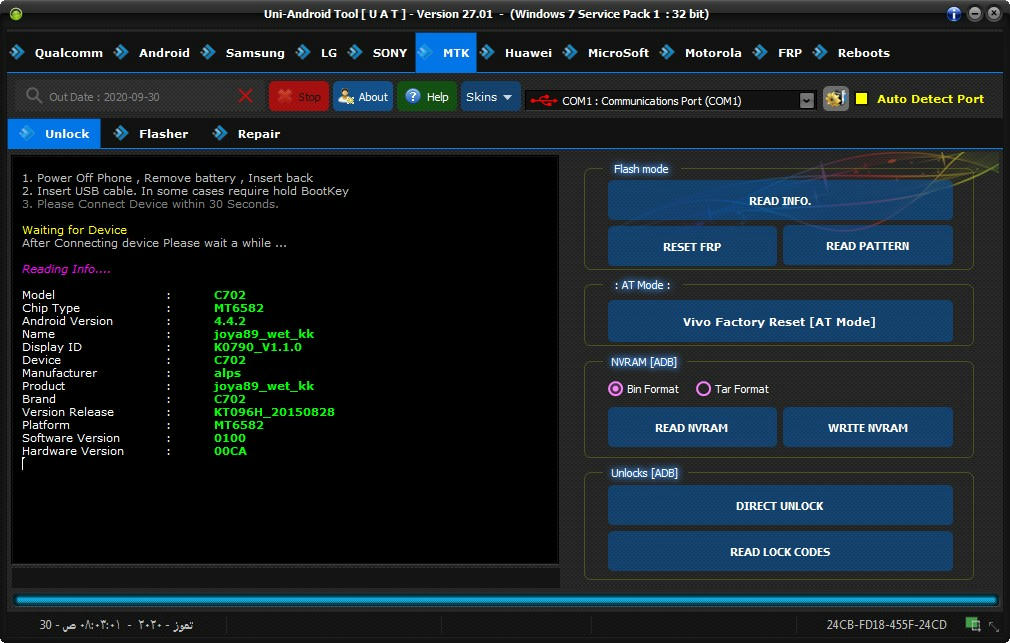Click the Chip Type value MT6582
This screenshot has height=643, width=1010.
(238, 308)
